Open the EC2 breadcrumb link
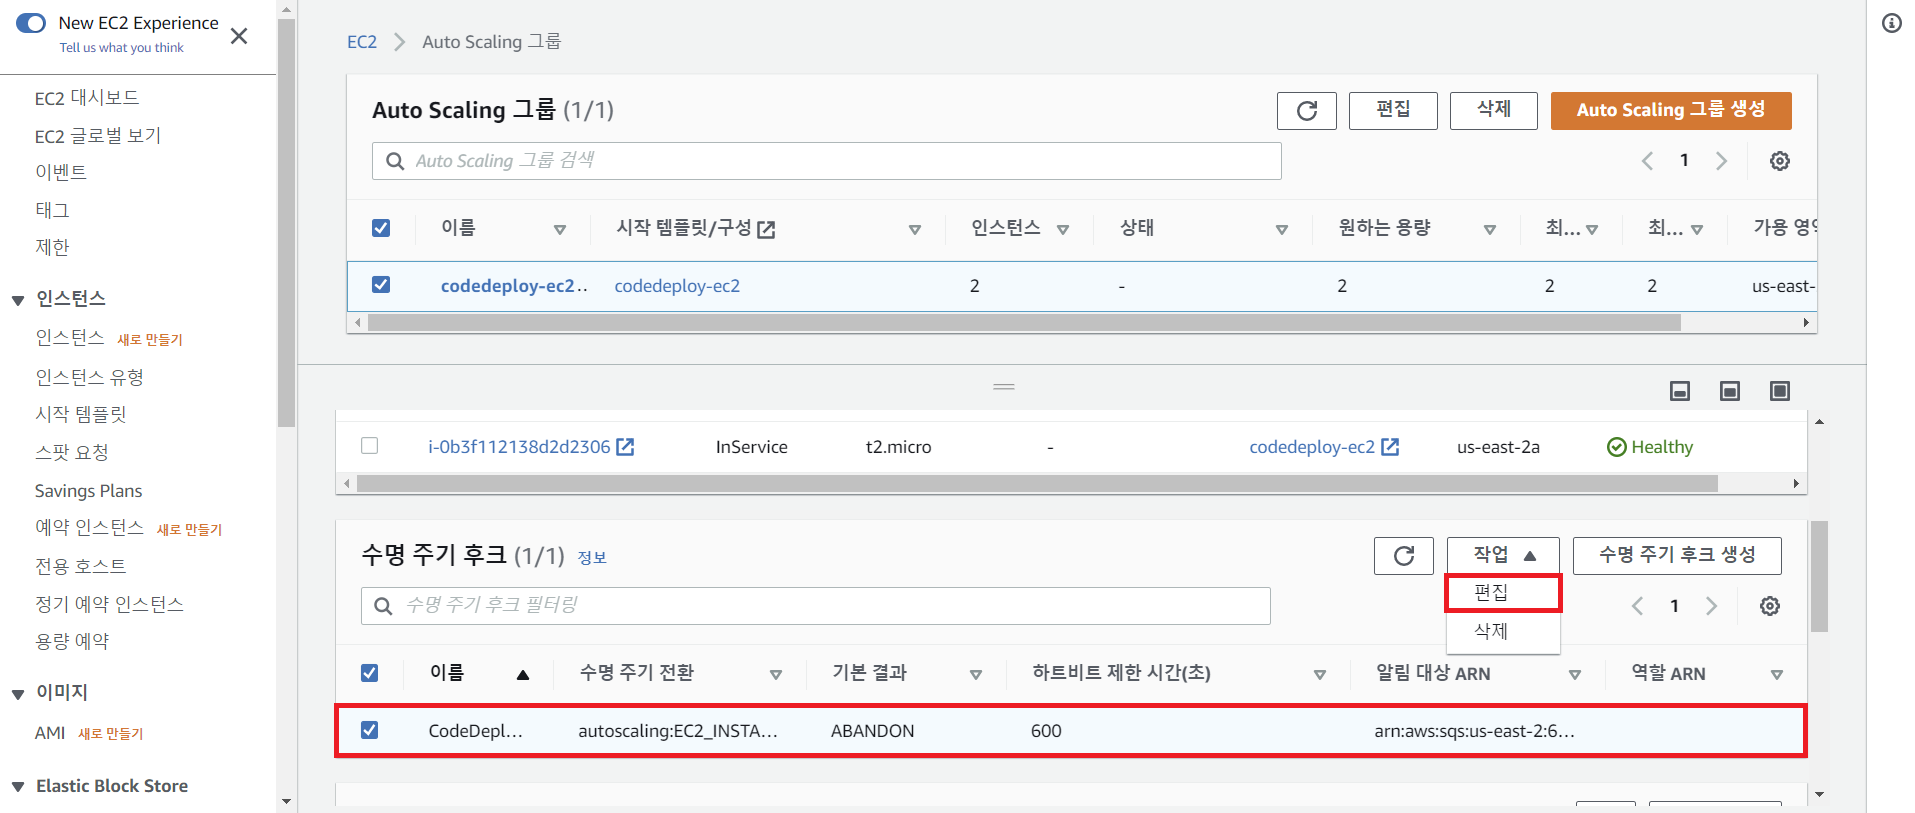 (x=362, y=42)
